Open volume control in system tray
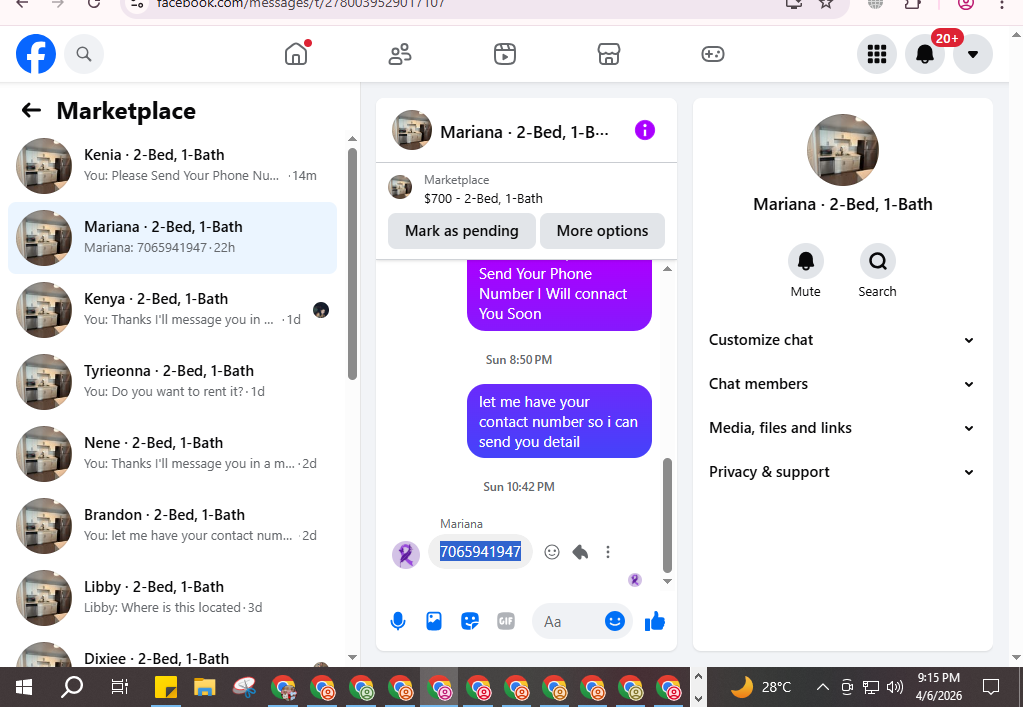Viewport: 1023px width, 707px height. point(895,687)
